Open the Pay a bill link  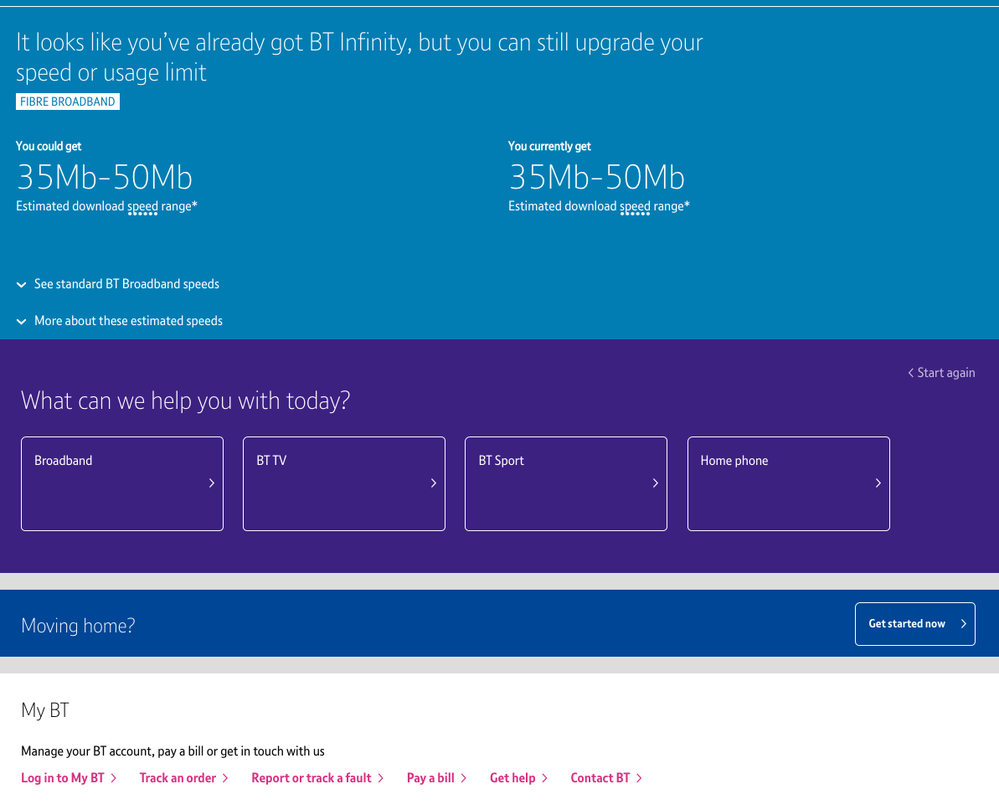coord(436,778)
